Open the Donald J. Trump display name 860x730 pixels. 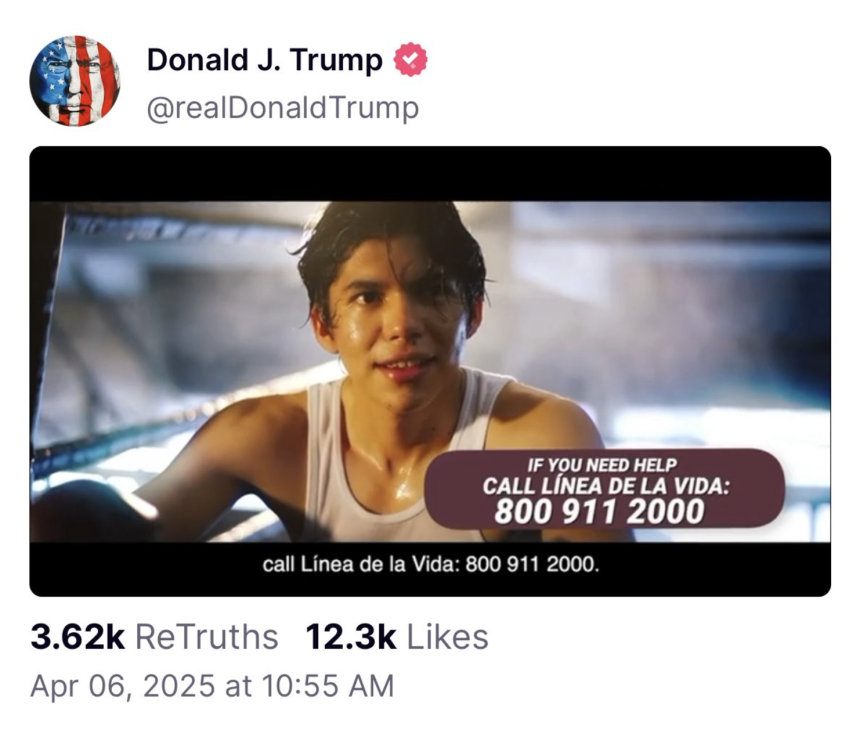264,61
